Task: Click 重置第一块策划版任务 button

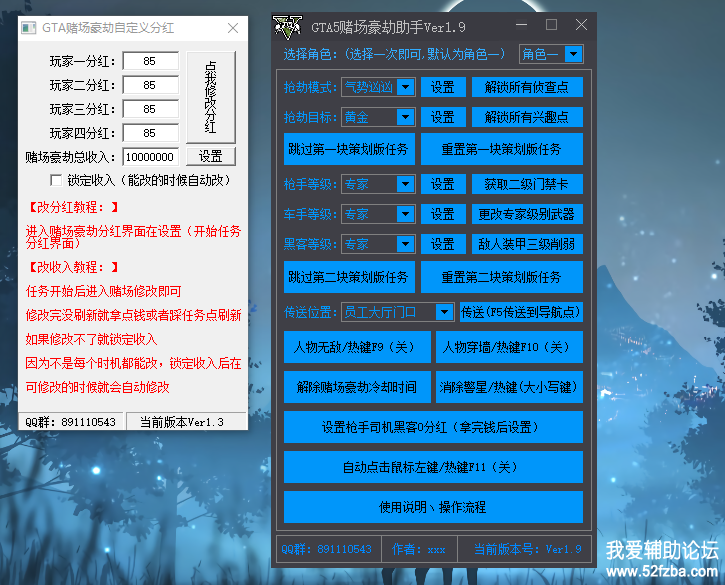Action: (x=502, y=149)
